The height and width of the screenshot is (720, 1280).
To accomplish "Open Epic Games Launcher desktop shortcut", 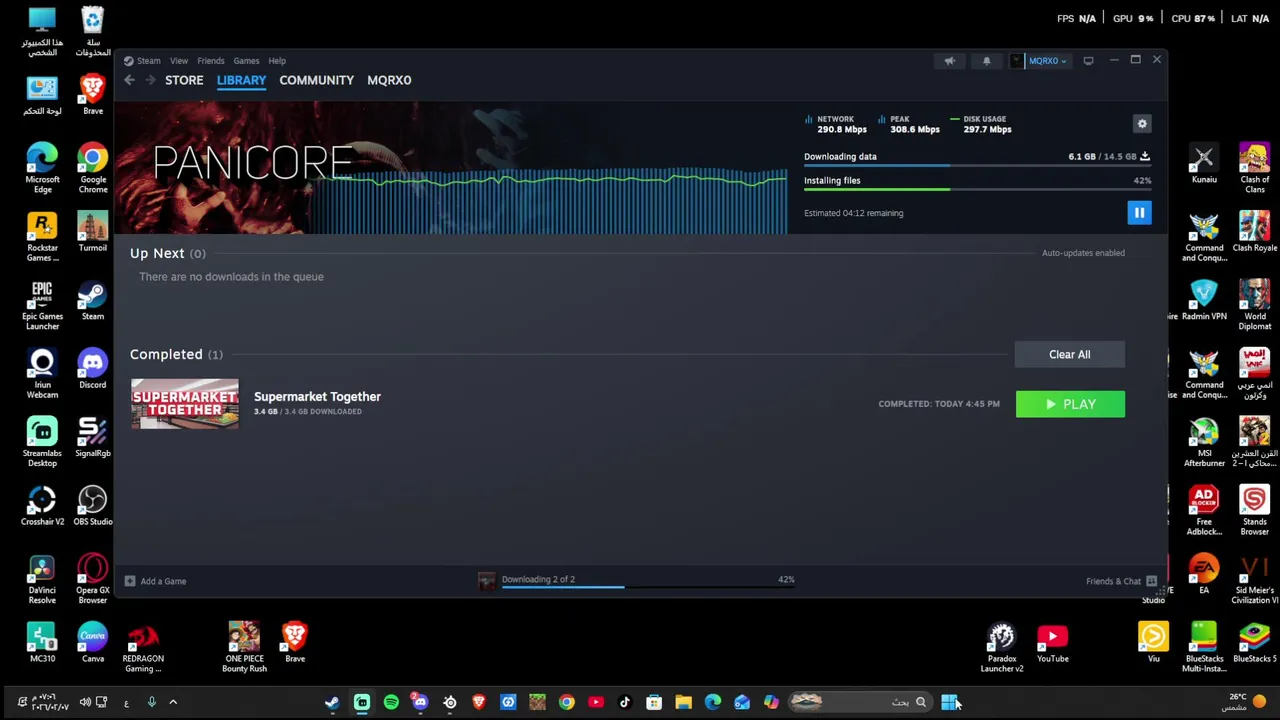I will 42,305.
